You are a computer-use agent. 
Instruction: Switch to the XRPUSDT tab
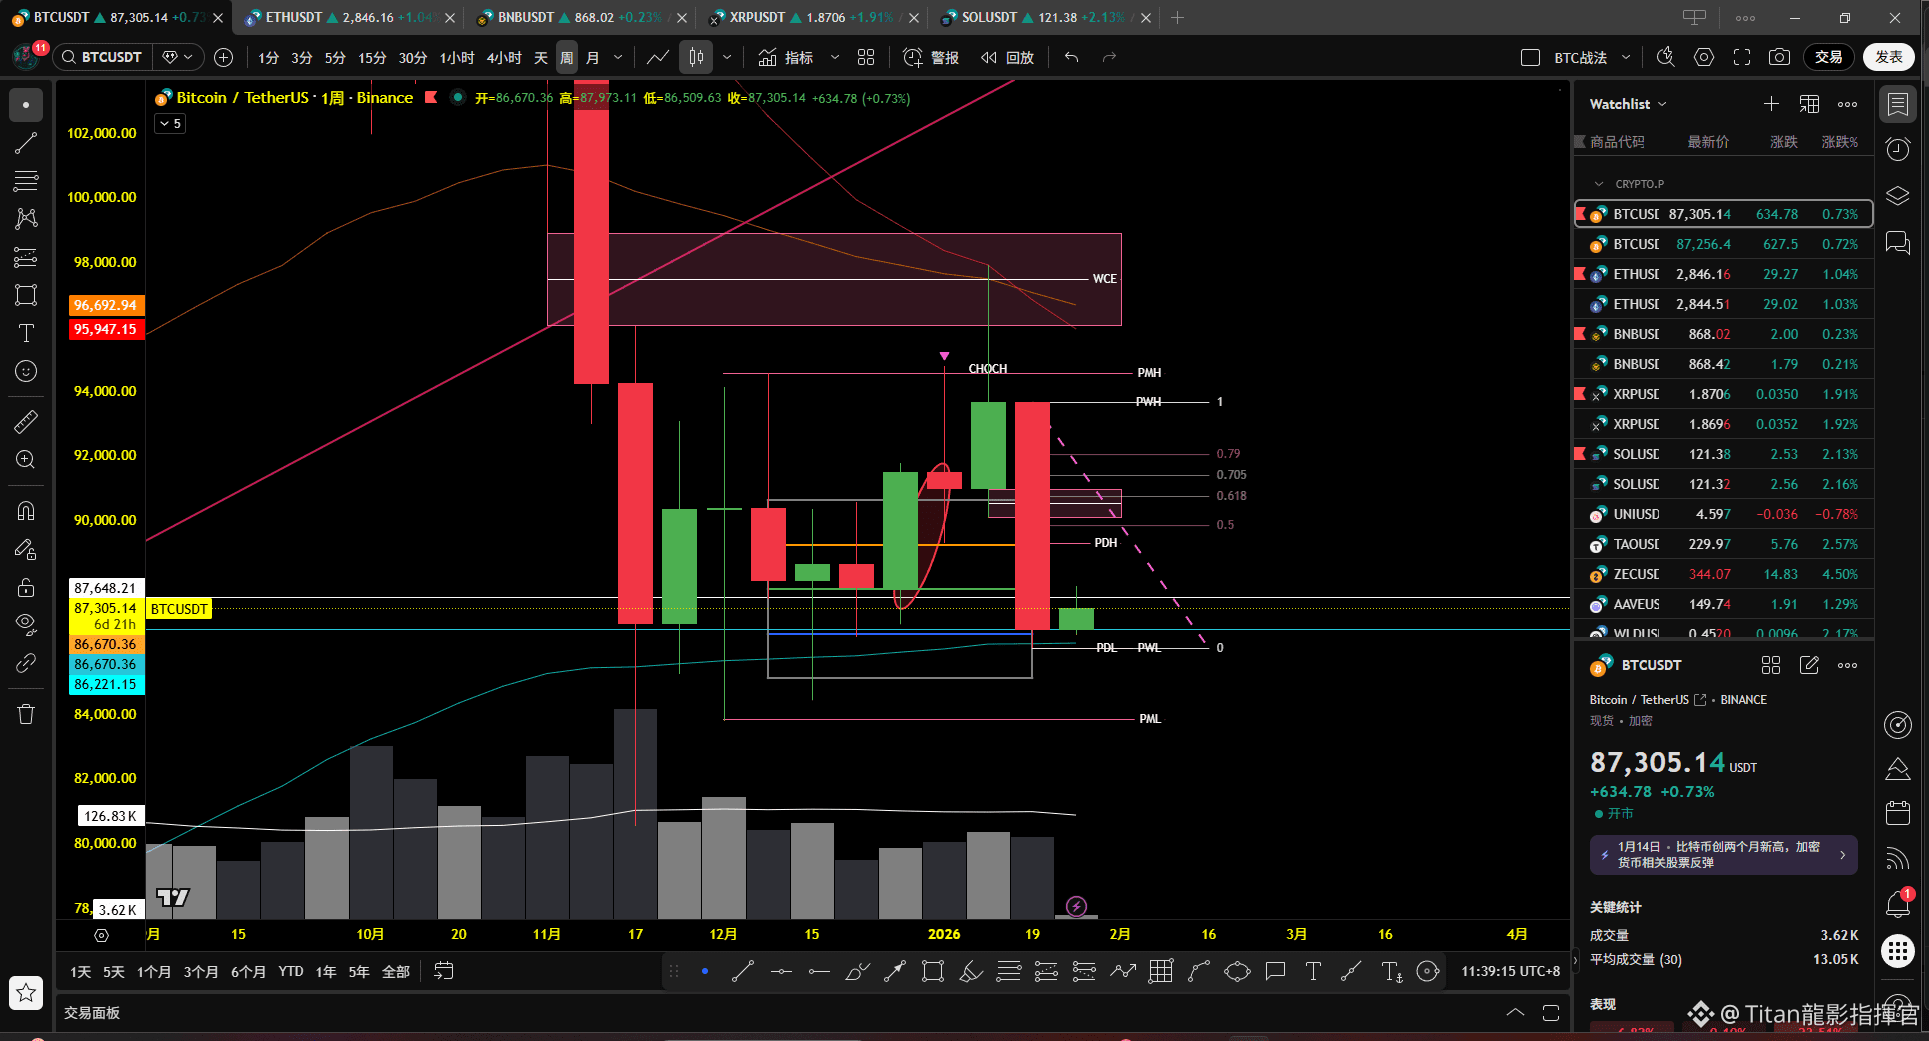click(x=813, y=18)
